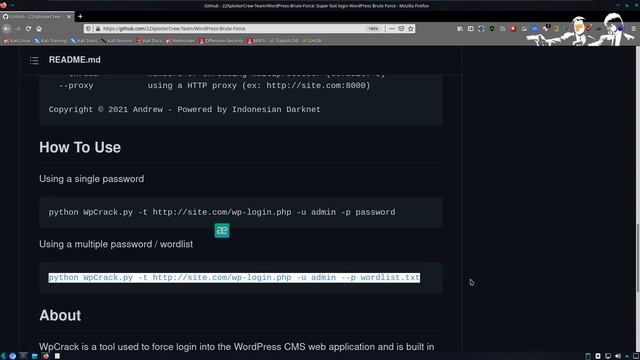Click the Firefox icon in the taskbar

46,356
